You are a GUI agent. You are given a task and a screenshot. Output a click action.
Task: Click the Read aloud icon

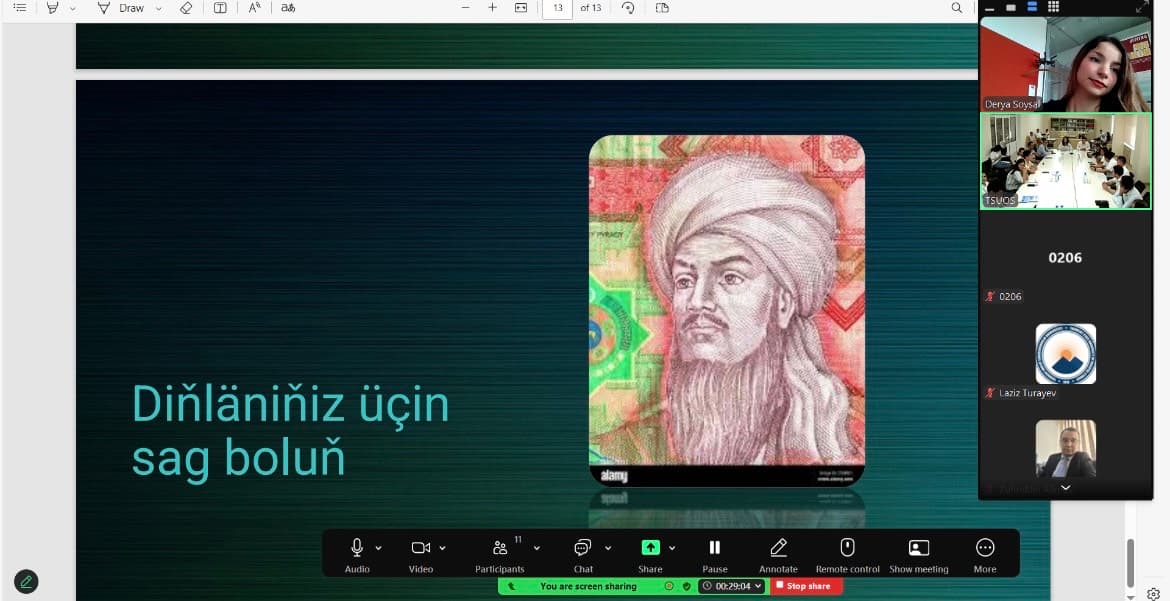pyautogui.click(x=255, y=7)
